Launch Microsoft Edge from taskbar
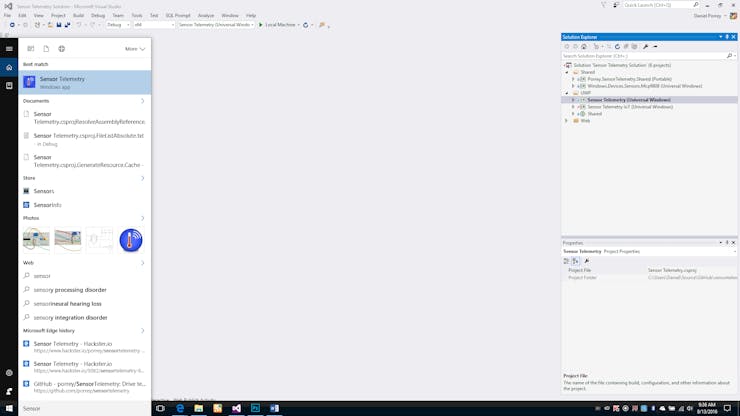Image resolution: width=740 pixels, height=416 pixels. pyautogui.click(x=180, y=408)
